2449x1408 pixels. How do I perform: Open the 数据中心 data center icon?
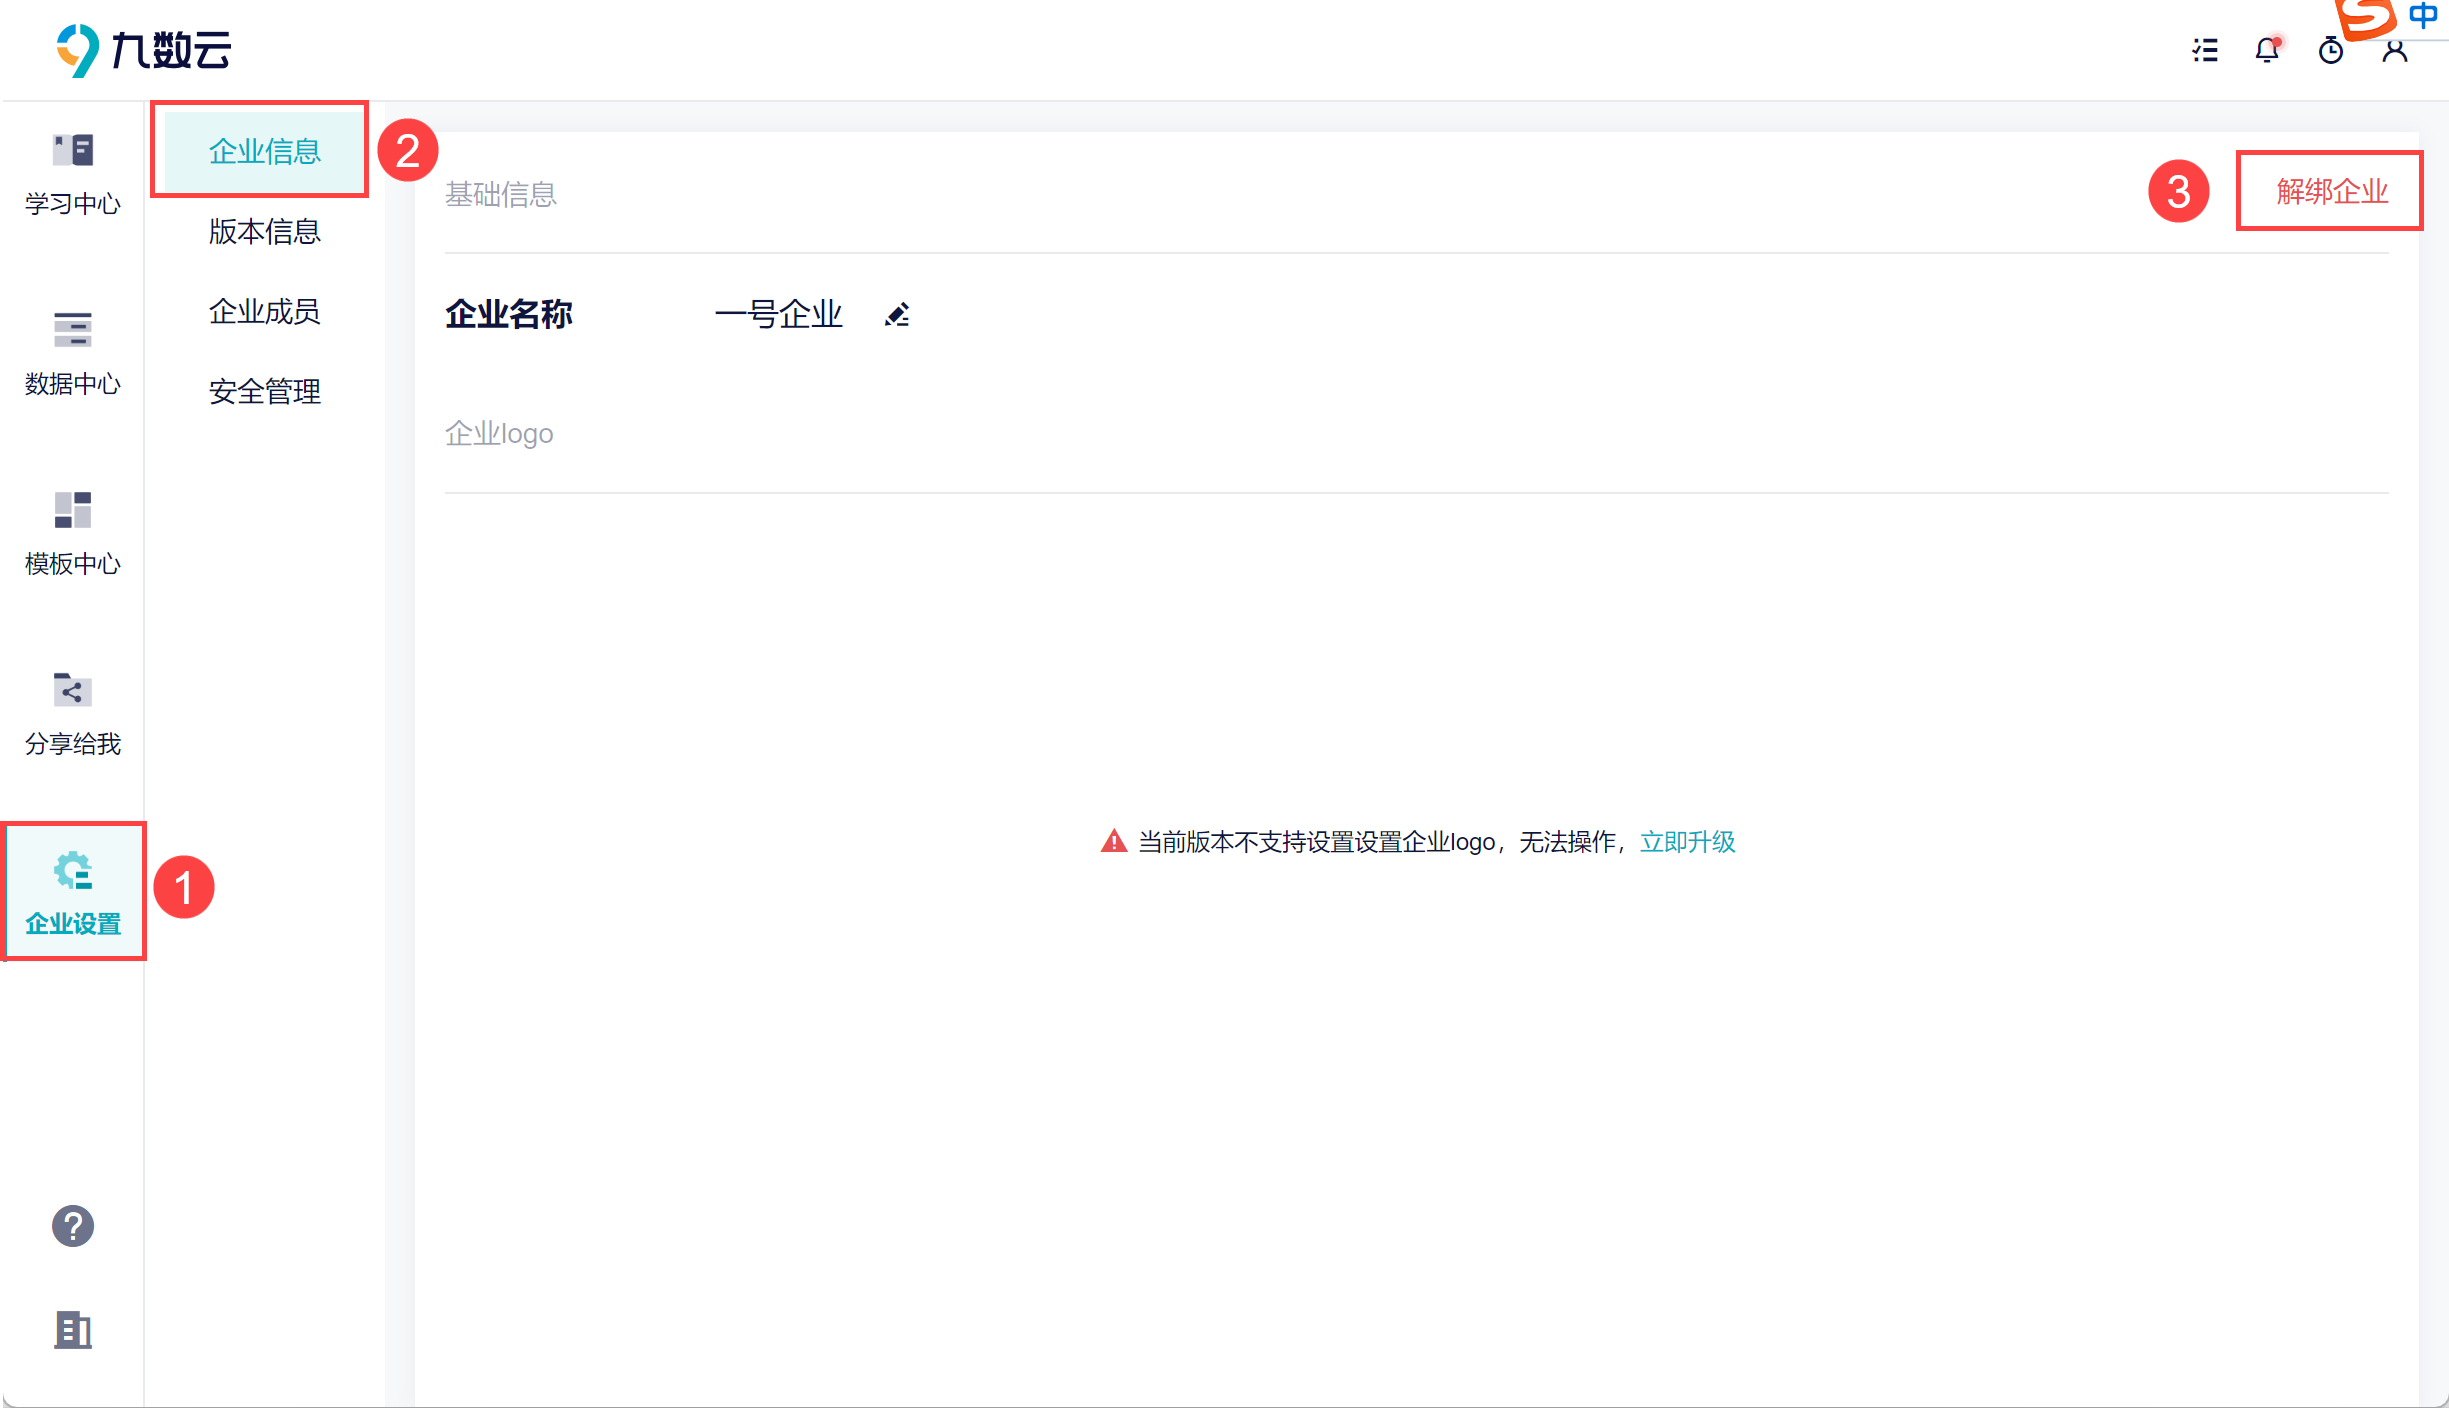point(72,330)
